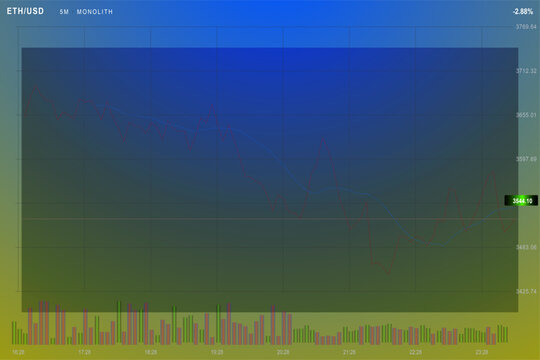540x360 pixels.
Task: Click the 3483.06 price axis label
Action: point(526,247)
